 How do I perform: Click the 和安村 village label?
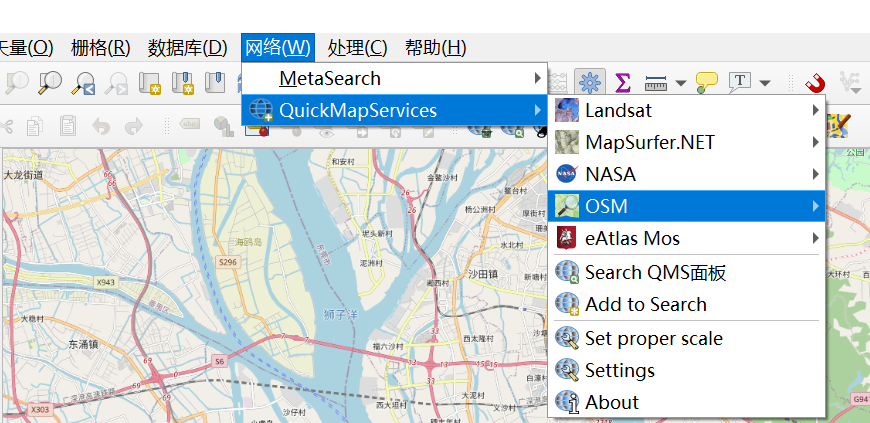[343, 162]
